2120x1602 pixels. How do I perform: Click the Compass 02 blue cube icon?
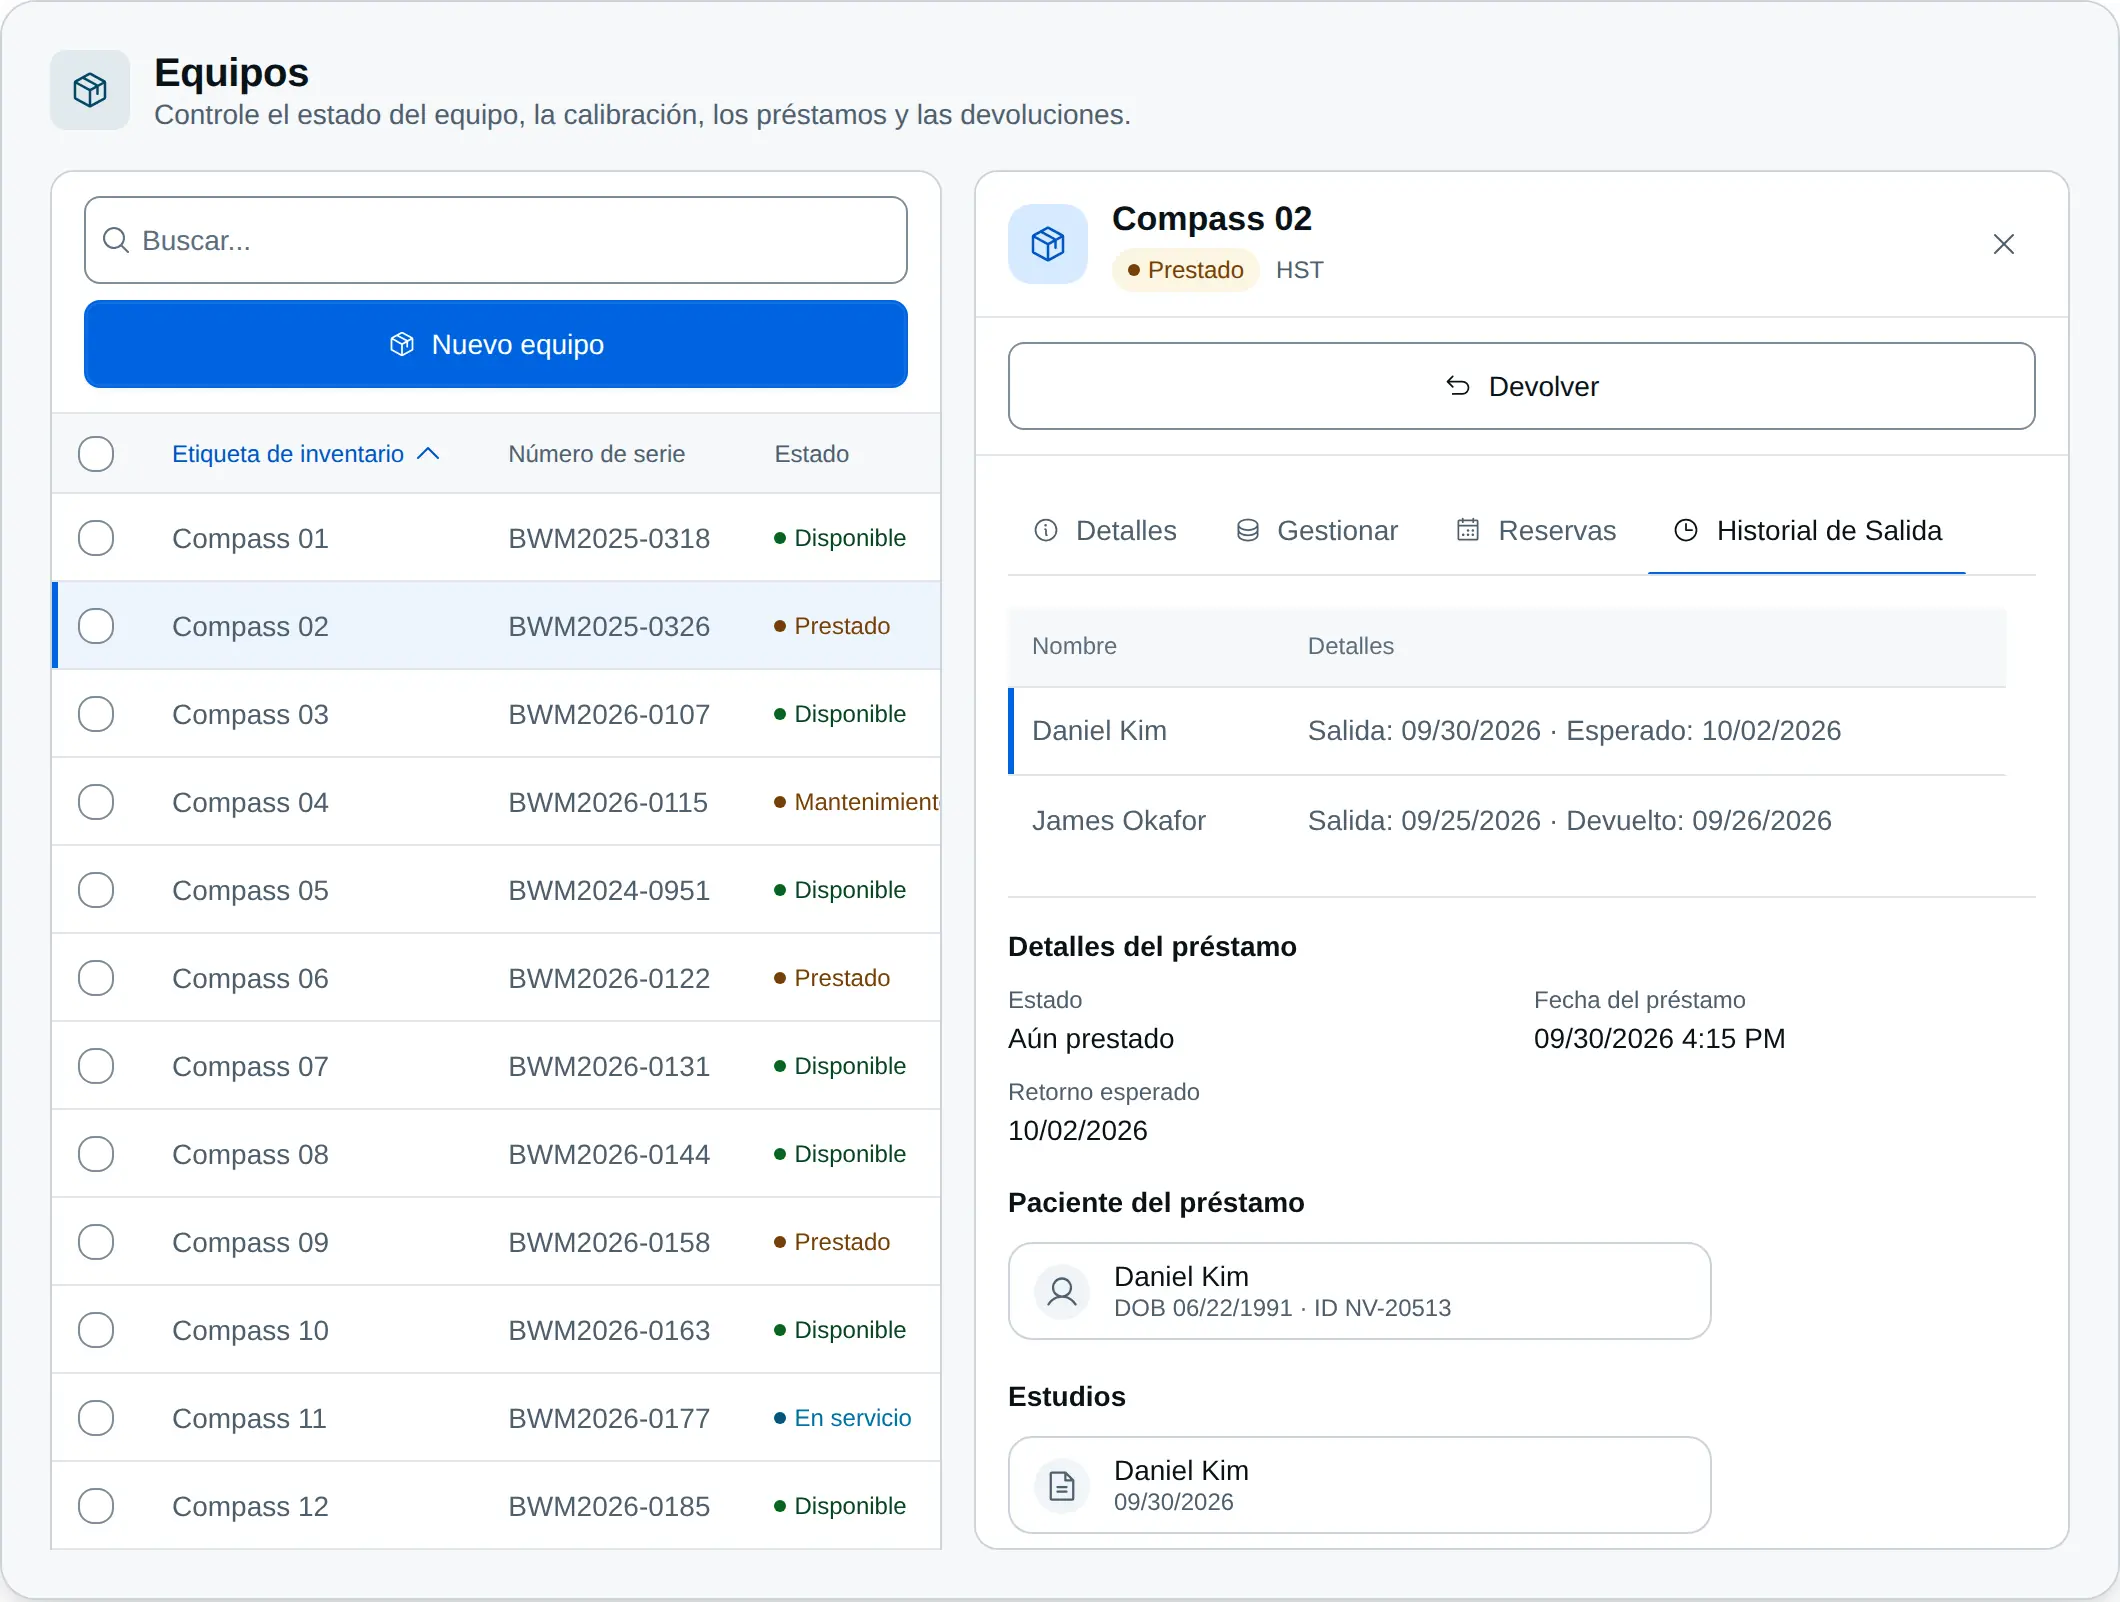1047,244
